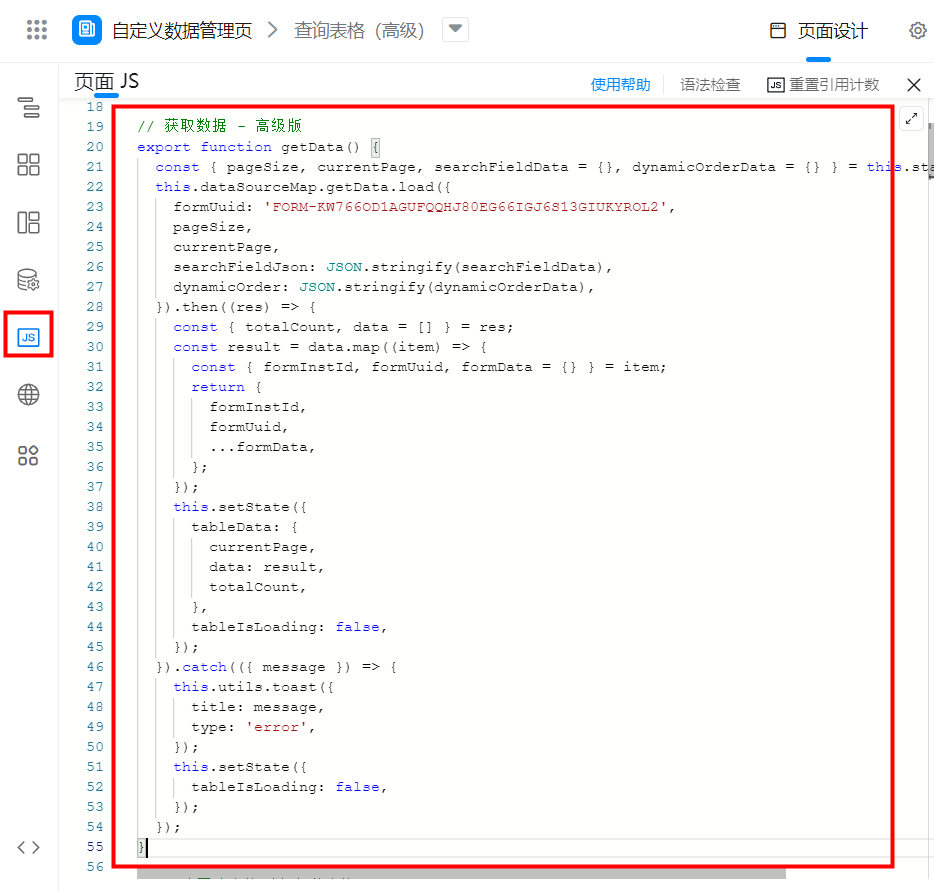Image resolution: width=934 pixels, height=891 pixels.
Task: Open the outline tree panel icon
Action: click(29, 108)
